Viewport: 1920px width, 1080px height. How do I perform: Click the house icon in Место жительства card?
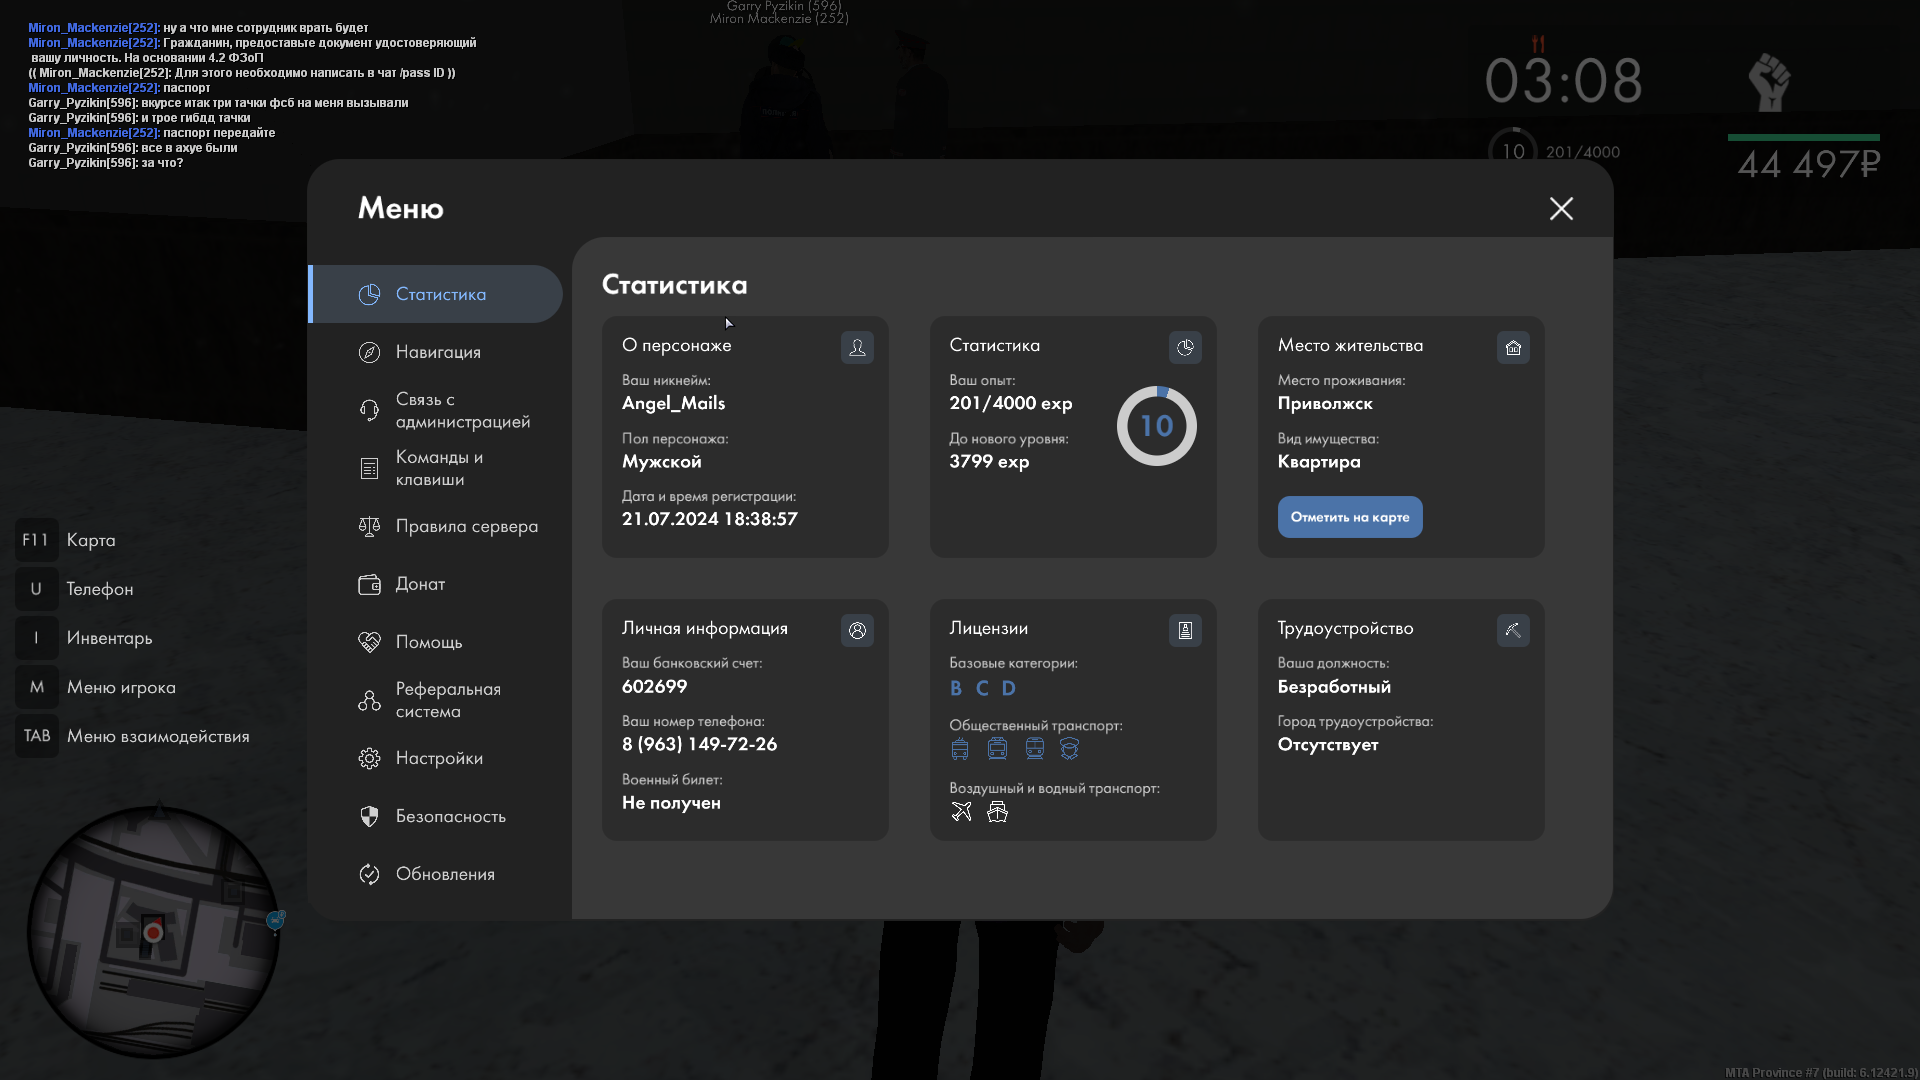pyautogui.click(x=1513, y=347)
